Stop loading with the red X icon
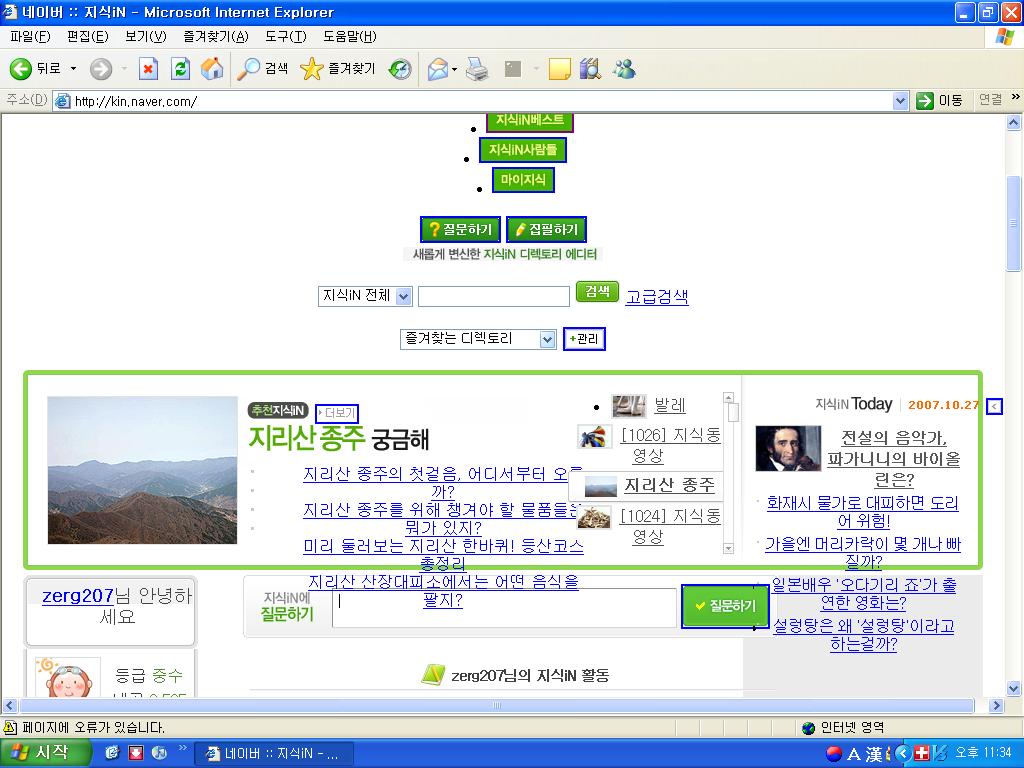The height and width of the screenshot is (768, 1024). [x=148, y=69]
